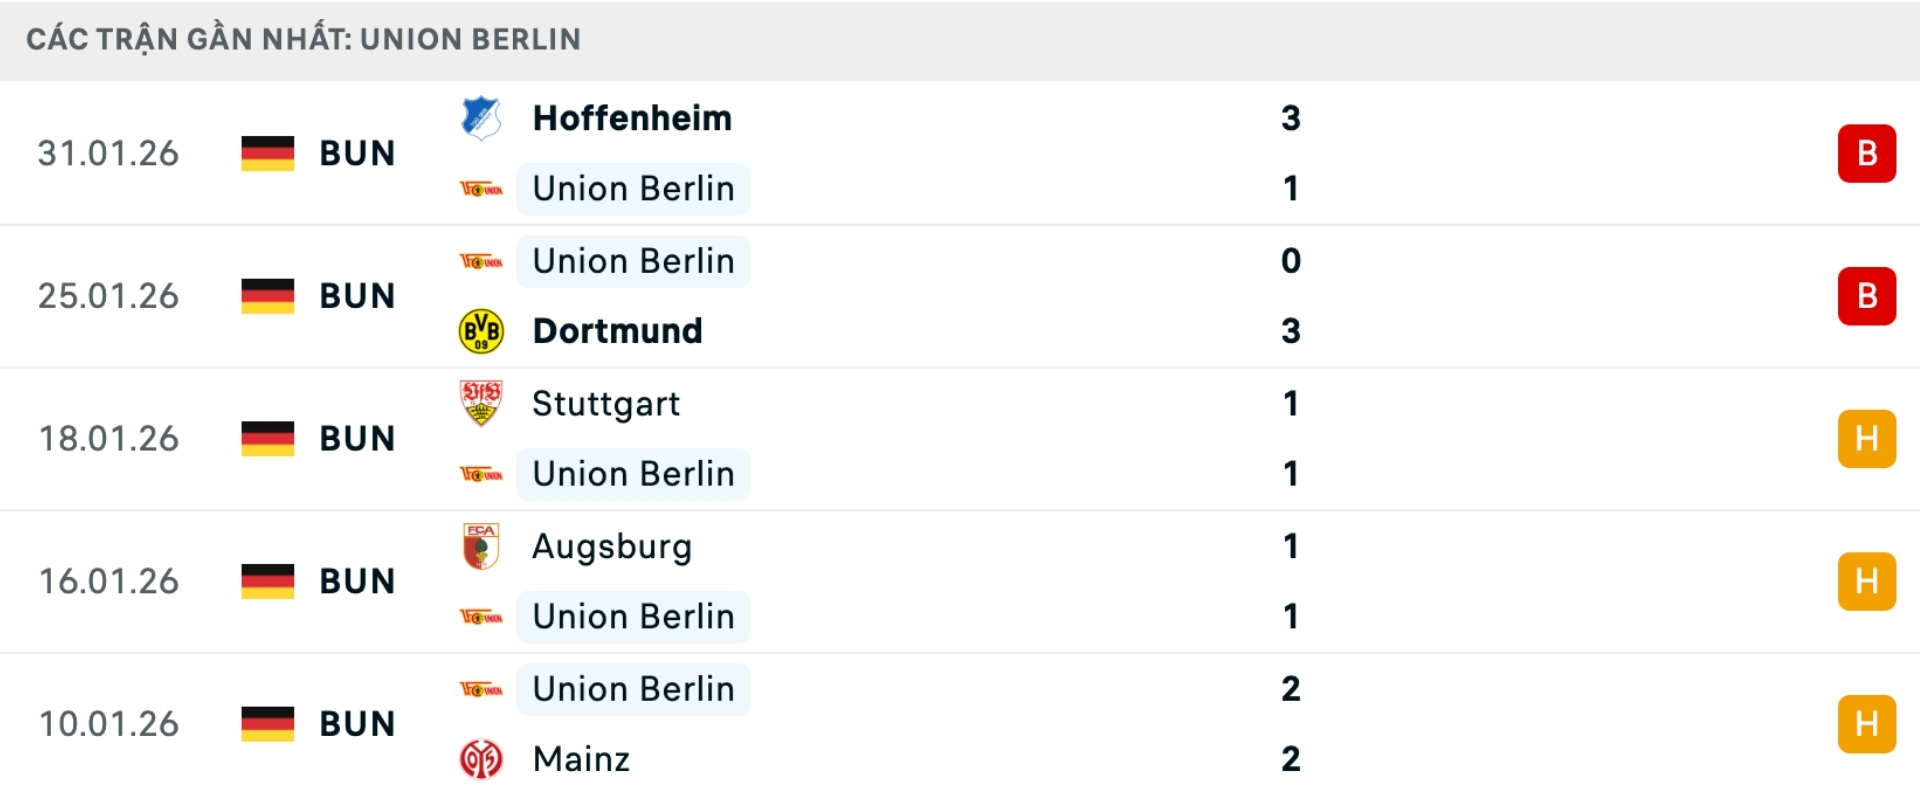The image size is (1920, 792).
Task: Click the Mainz 05 logo
Action: click(x=483, y=759)
